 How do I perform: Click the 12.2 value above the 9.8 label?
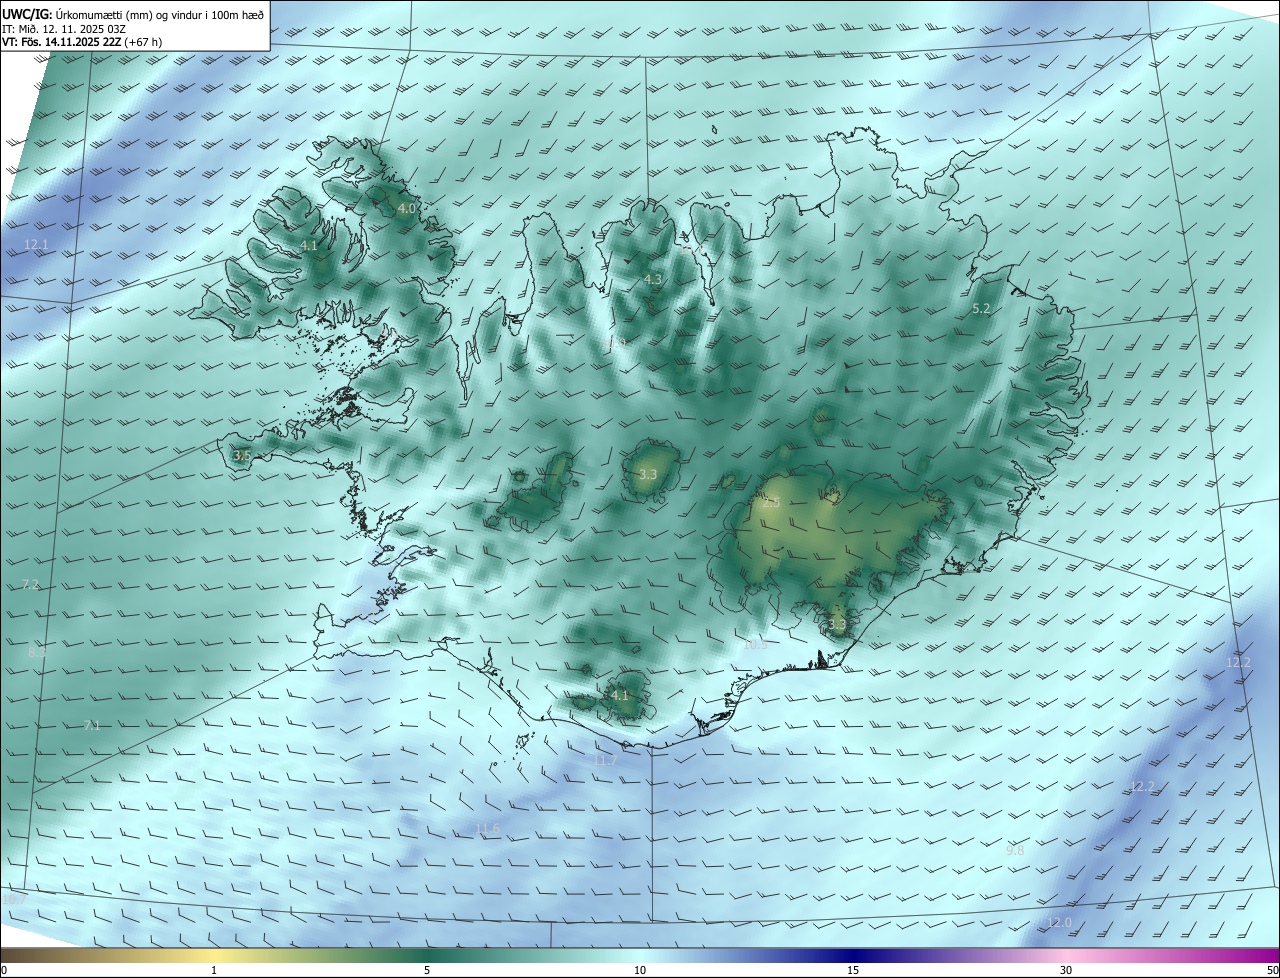click(x=1142, y=787)
